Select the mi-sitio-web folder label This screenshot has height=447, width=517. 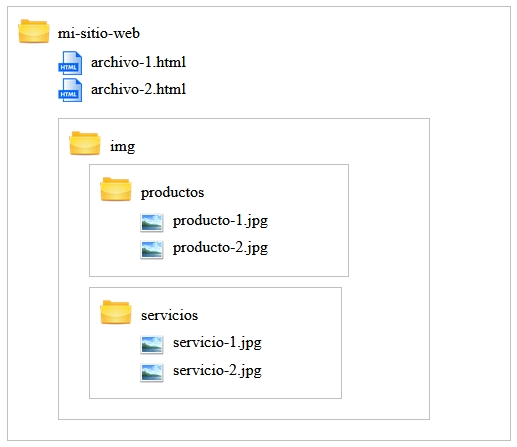coord(99,33)
